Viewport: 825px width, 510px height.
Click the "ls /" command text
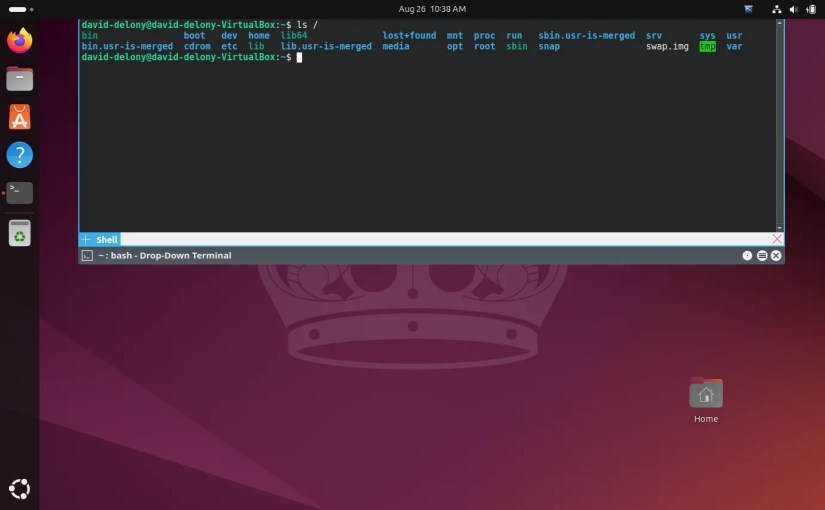[x=307, y=25]
